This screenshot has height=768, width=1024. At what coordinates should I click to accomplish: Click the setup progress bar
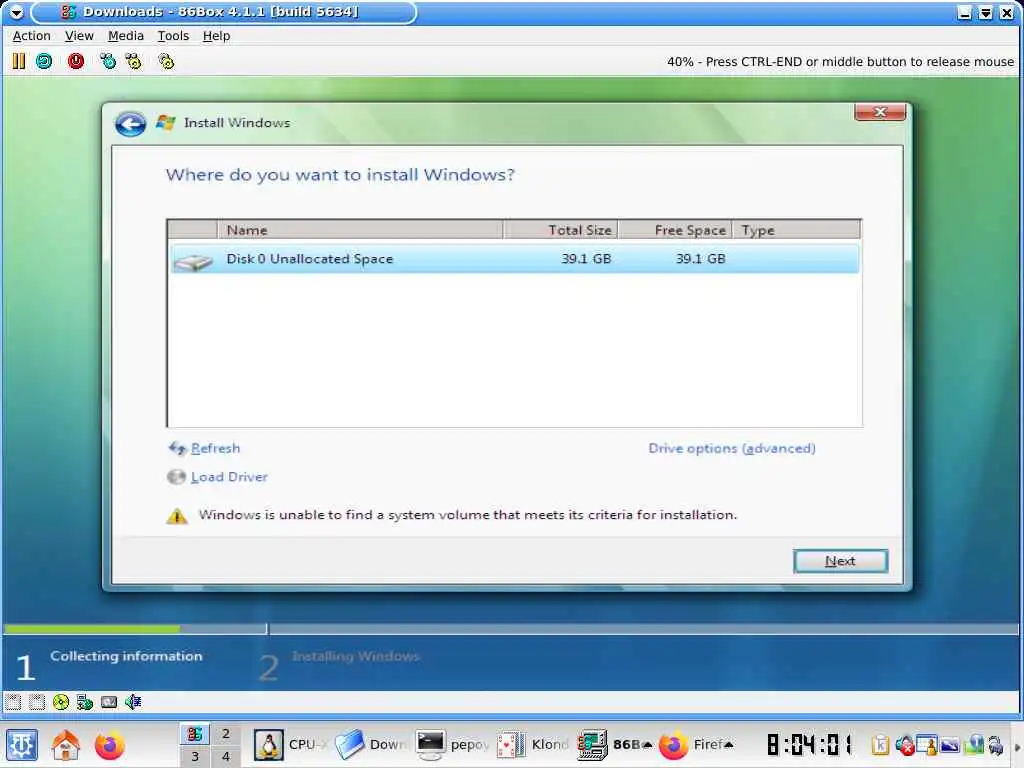511,629
